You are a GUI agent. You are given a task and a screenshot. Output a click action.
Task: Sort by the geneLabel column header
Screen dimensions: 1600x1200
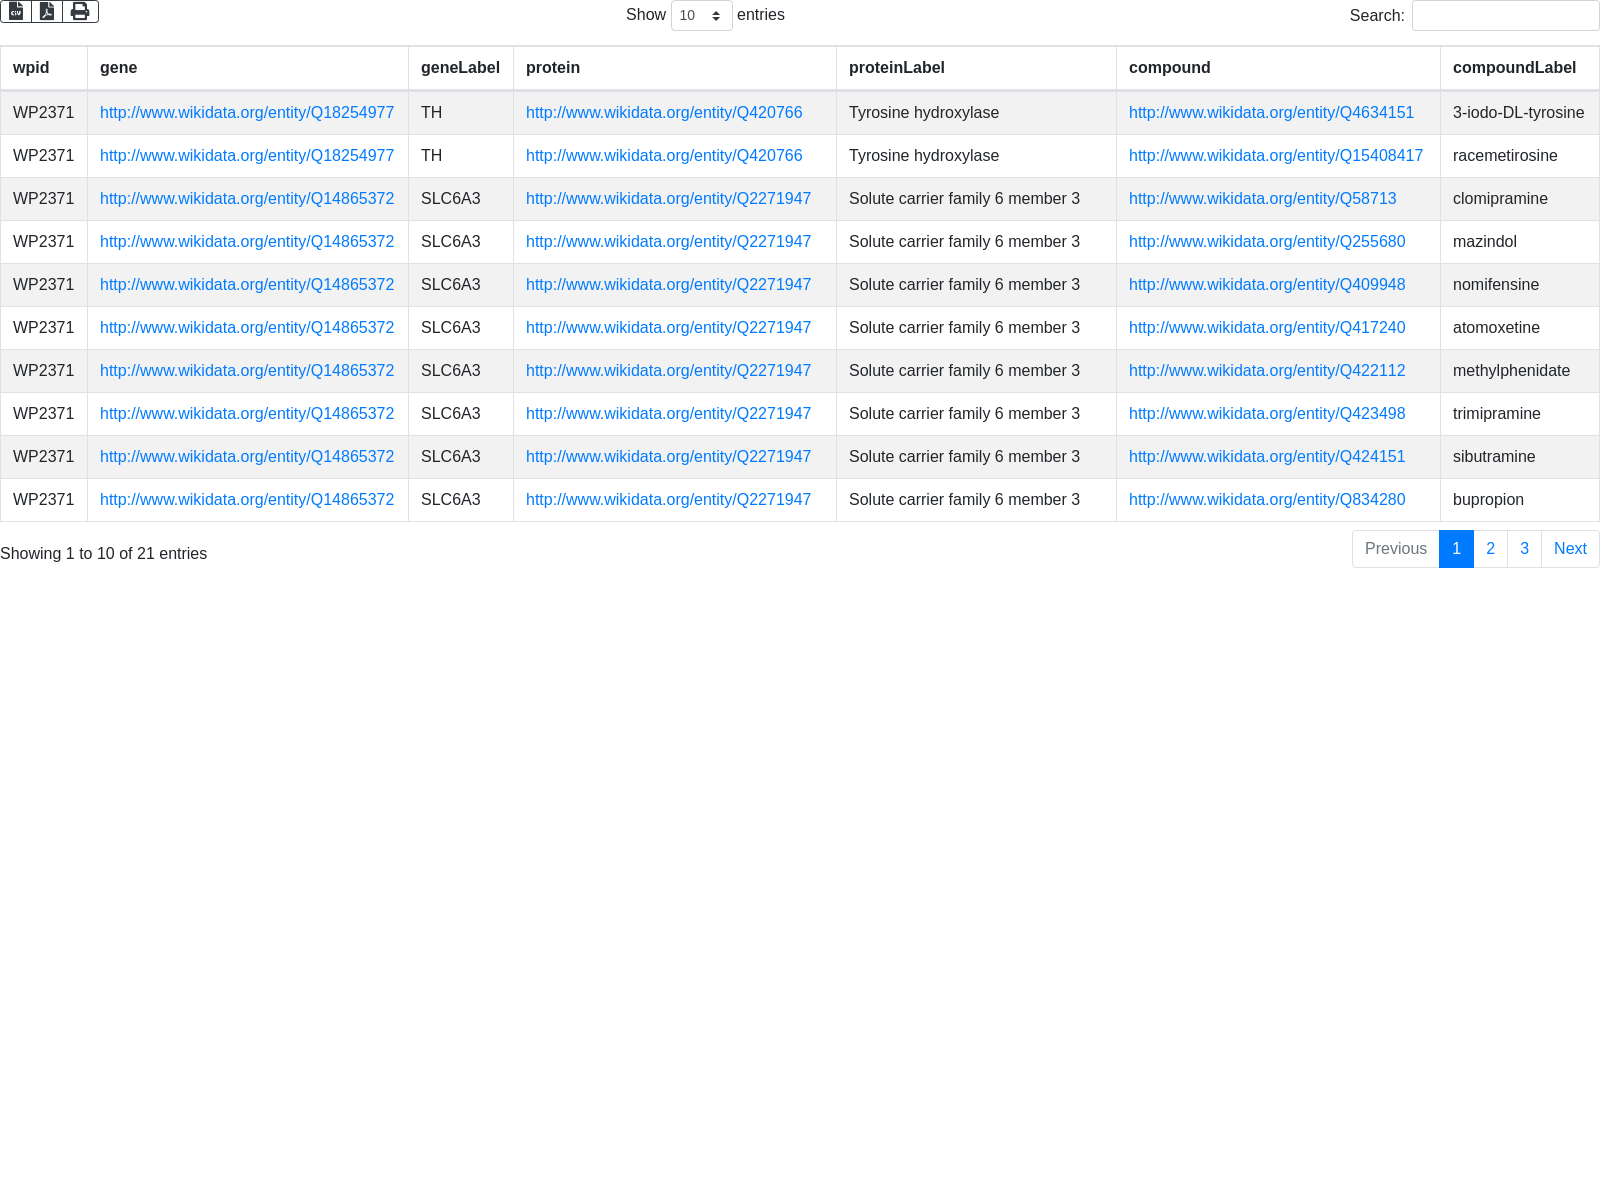(x=460, y=68)
